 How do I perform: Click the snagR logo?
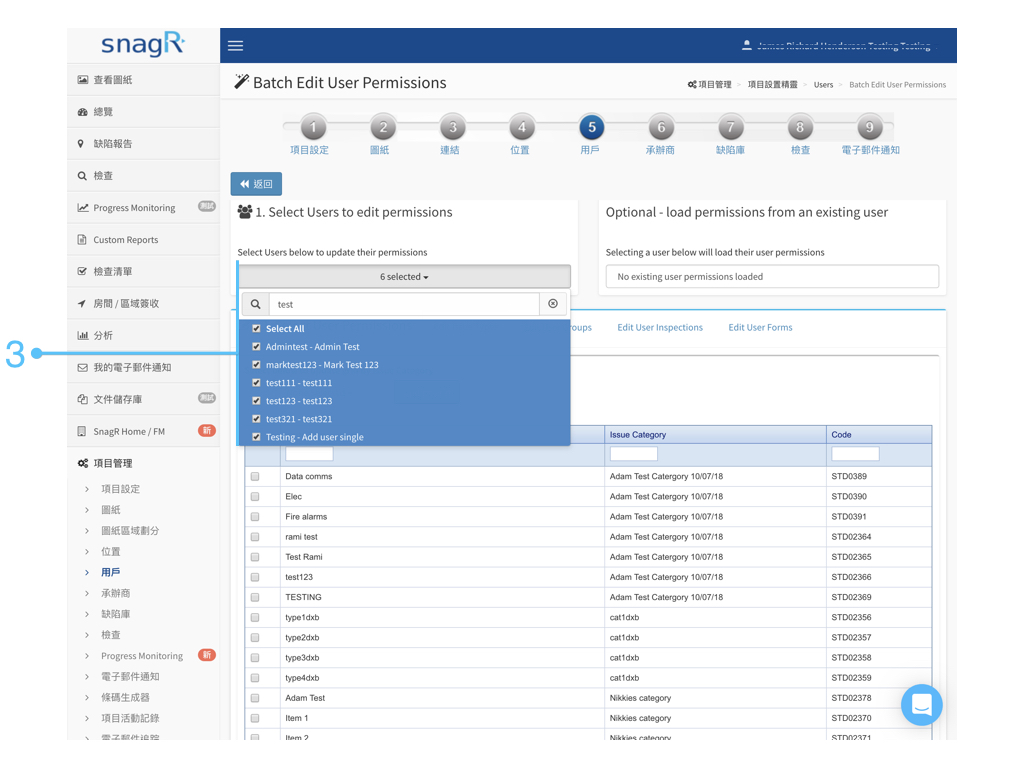(143, 44)
